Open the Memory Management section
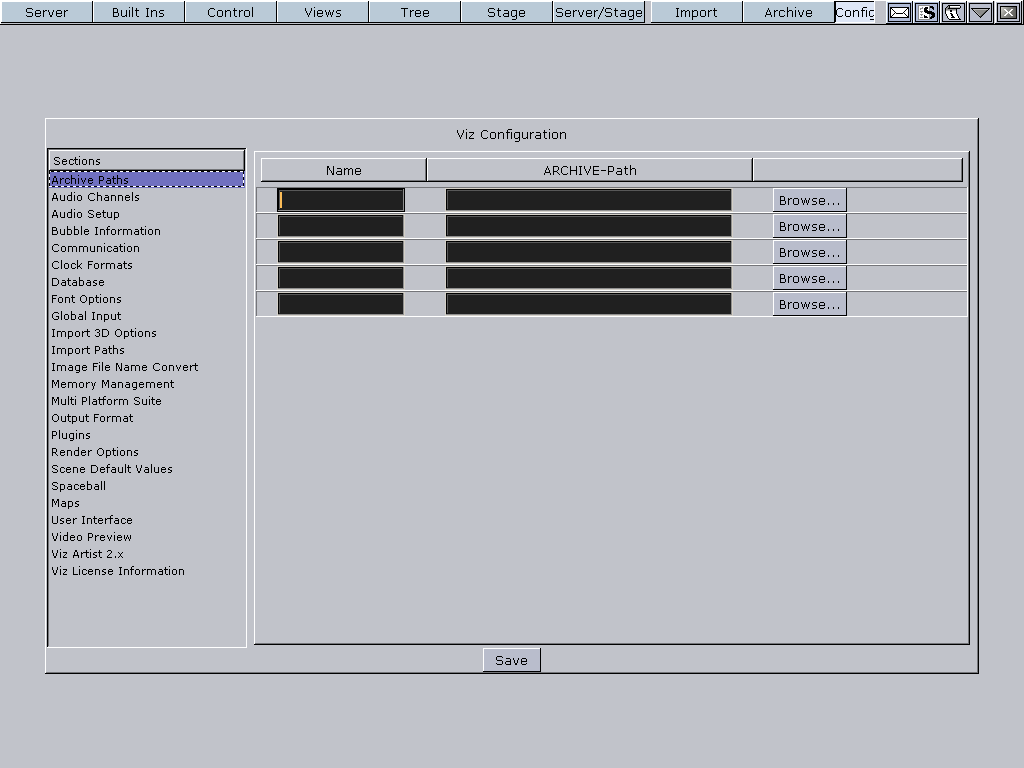 click(x=112, y=384)
